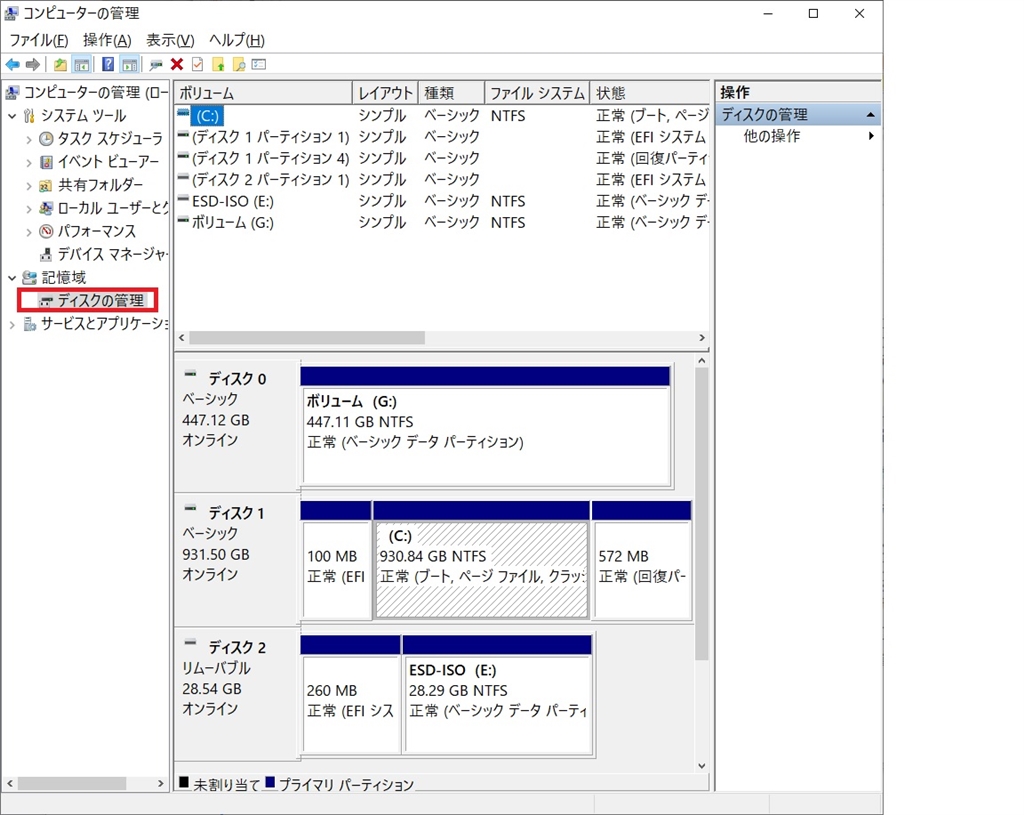Image resolution: width=1024 pixels, height=815 pixels.
Task: Select ディスク 0 label box
Action: (238, 426)
